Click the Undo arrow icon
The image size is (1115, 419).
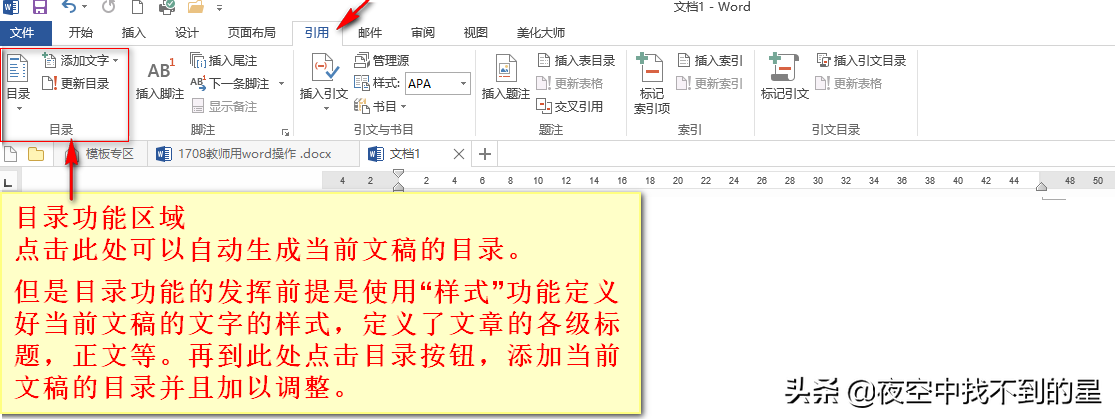[x=69, y=8]
